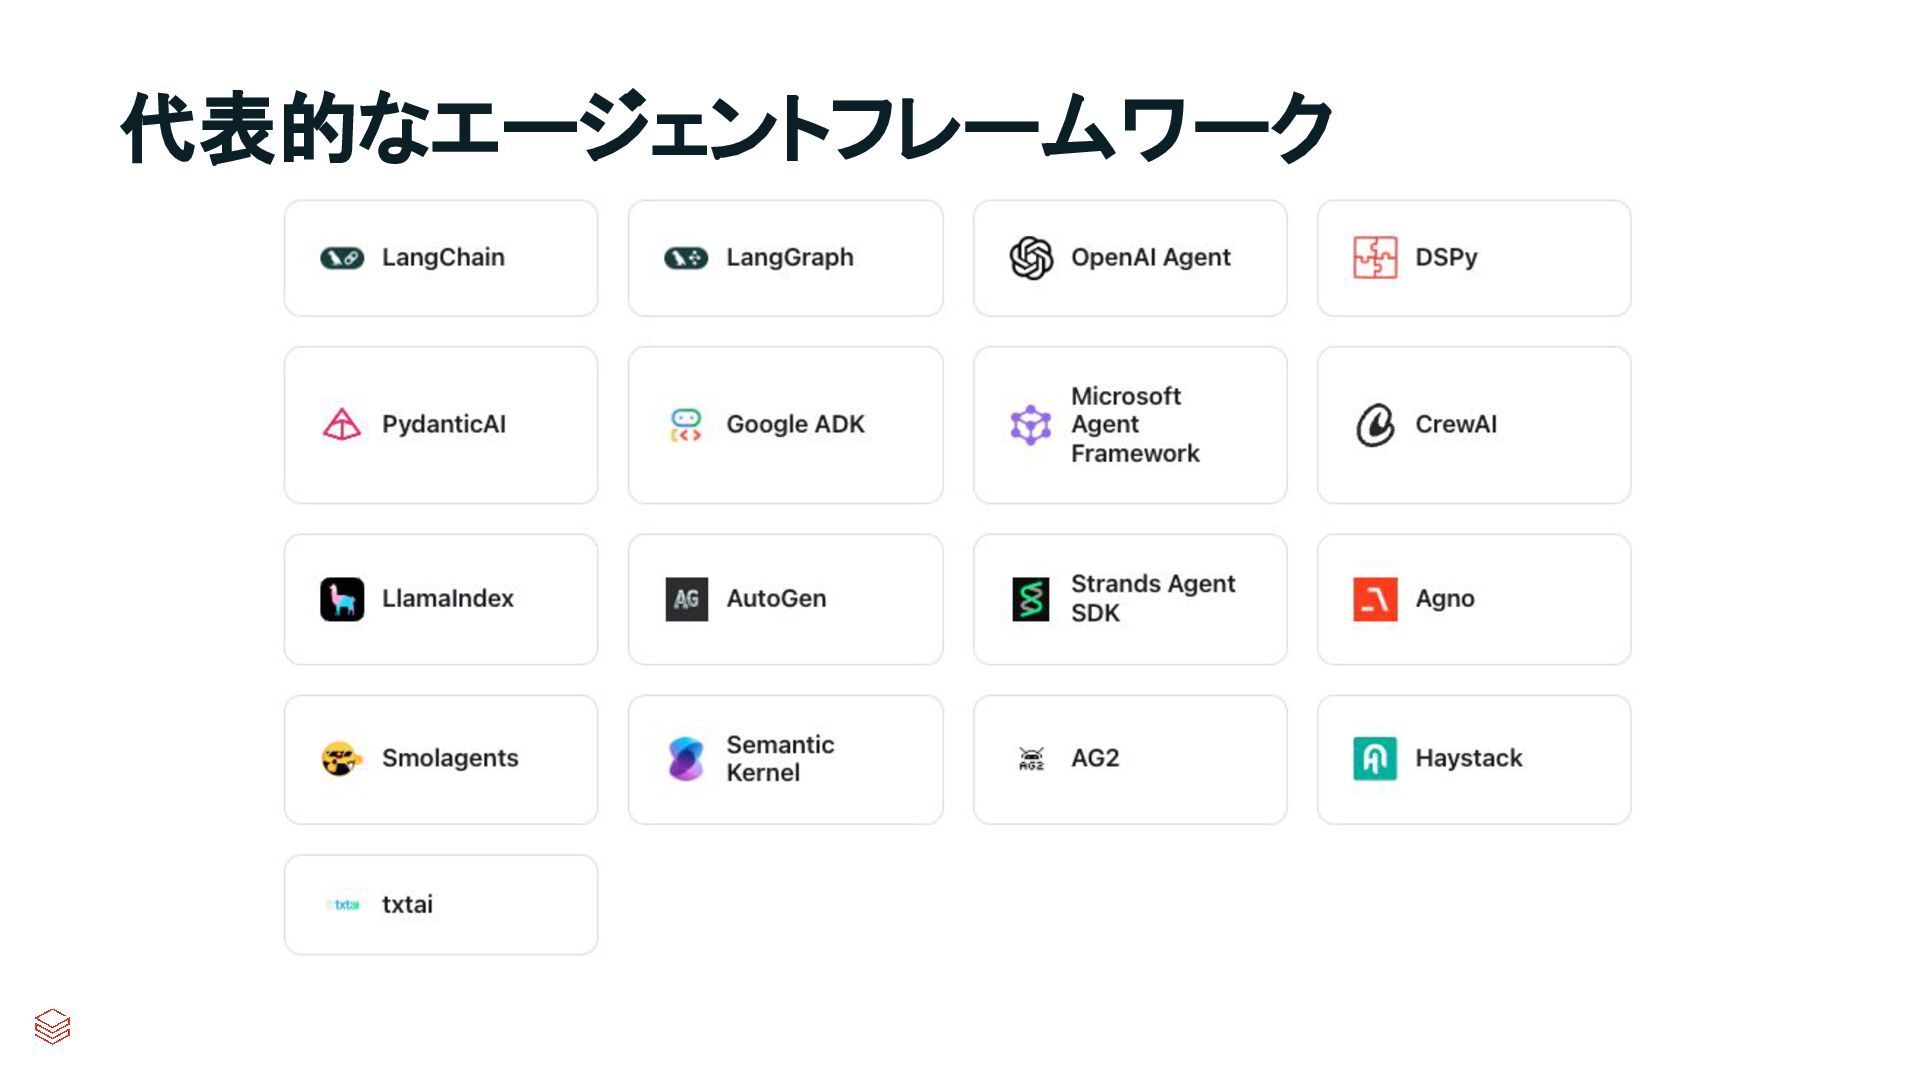Screen dimensions: 1920x1080
Task: Click the OpenAI knot logo icon
Action: pyautogui.click(x=1031, y=258)
